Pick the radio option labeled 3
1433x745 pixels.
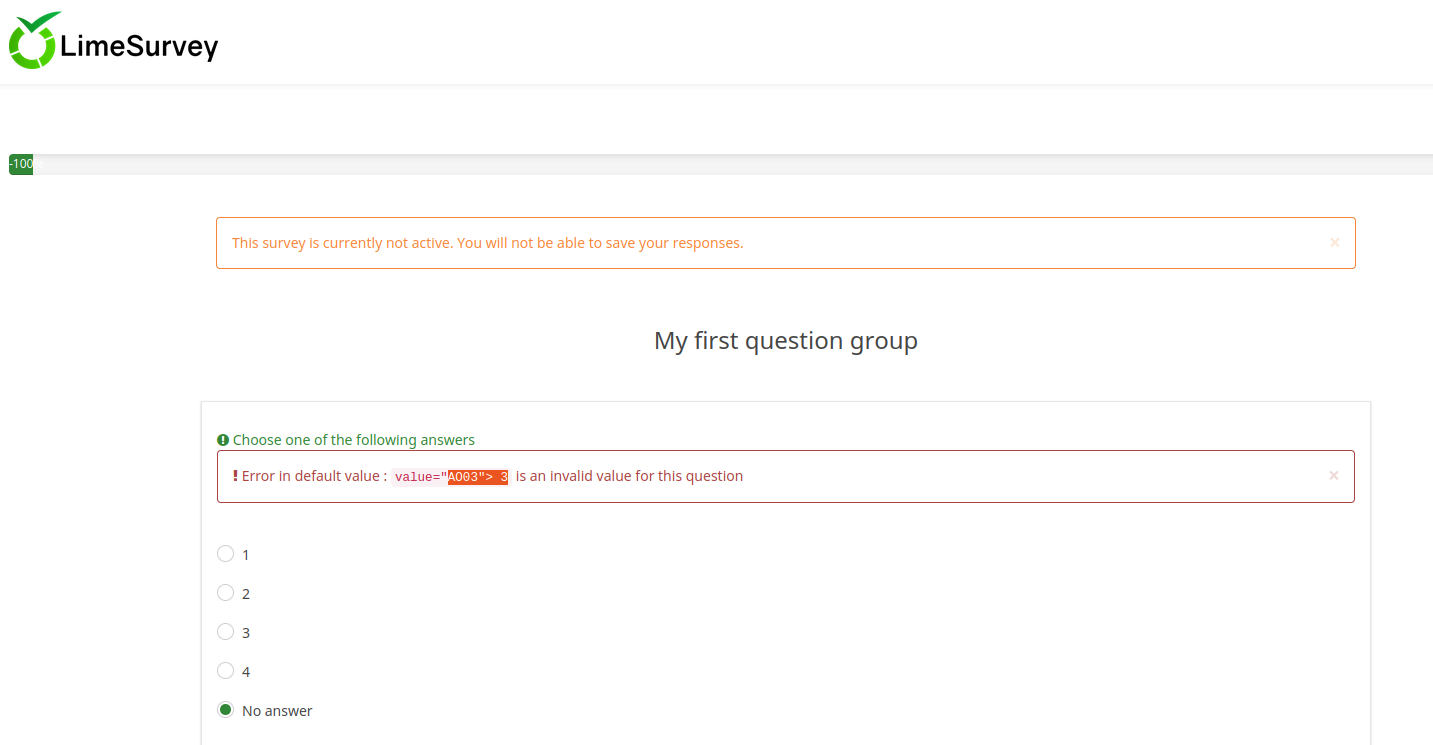click(226, 632)
